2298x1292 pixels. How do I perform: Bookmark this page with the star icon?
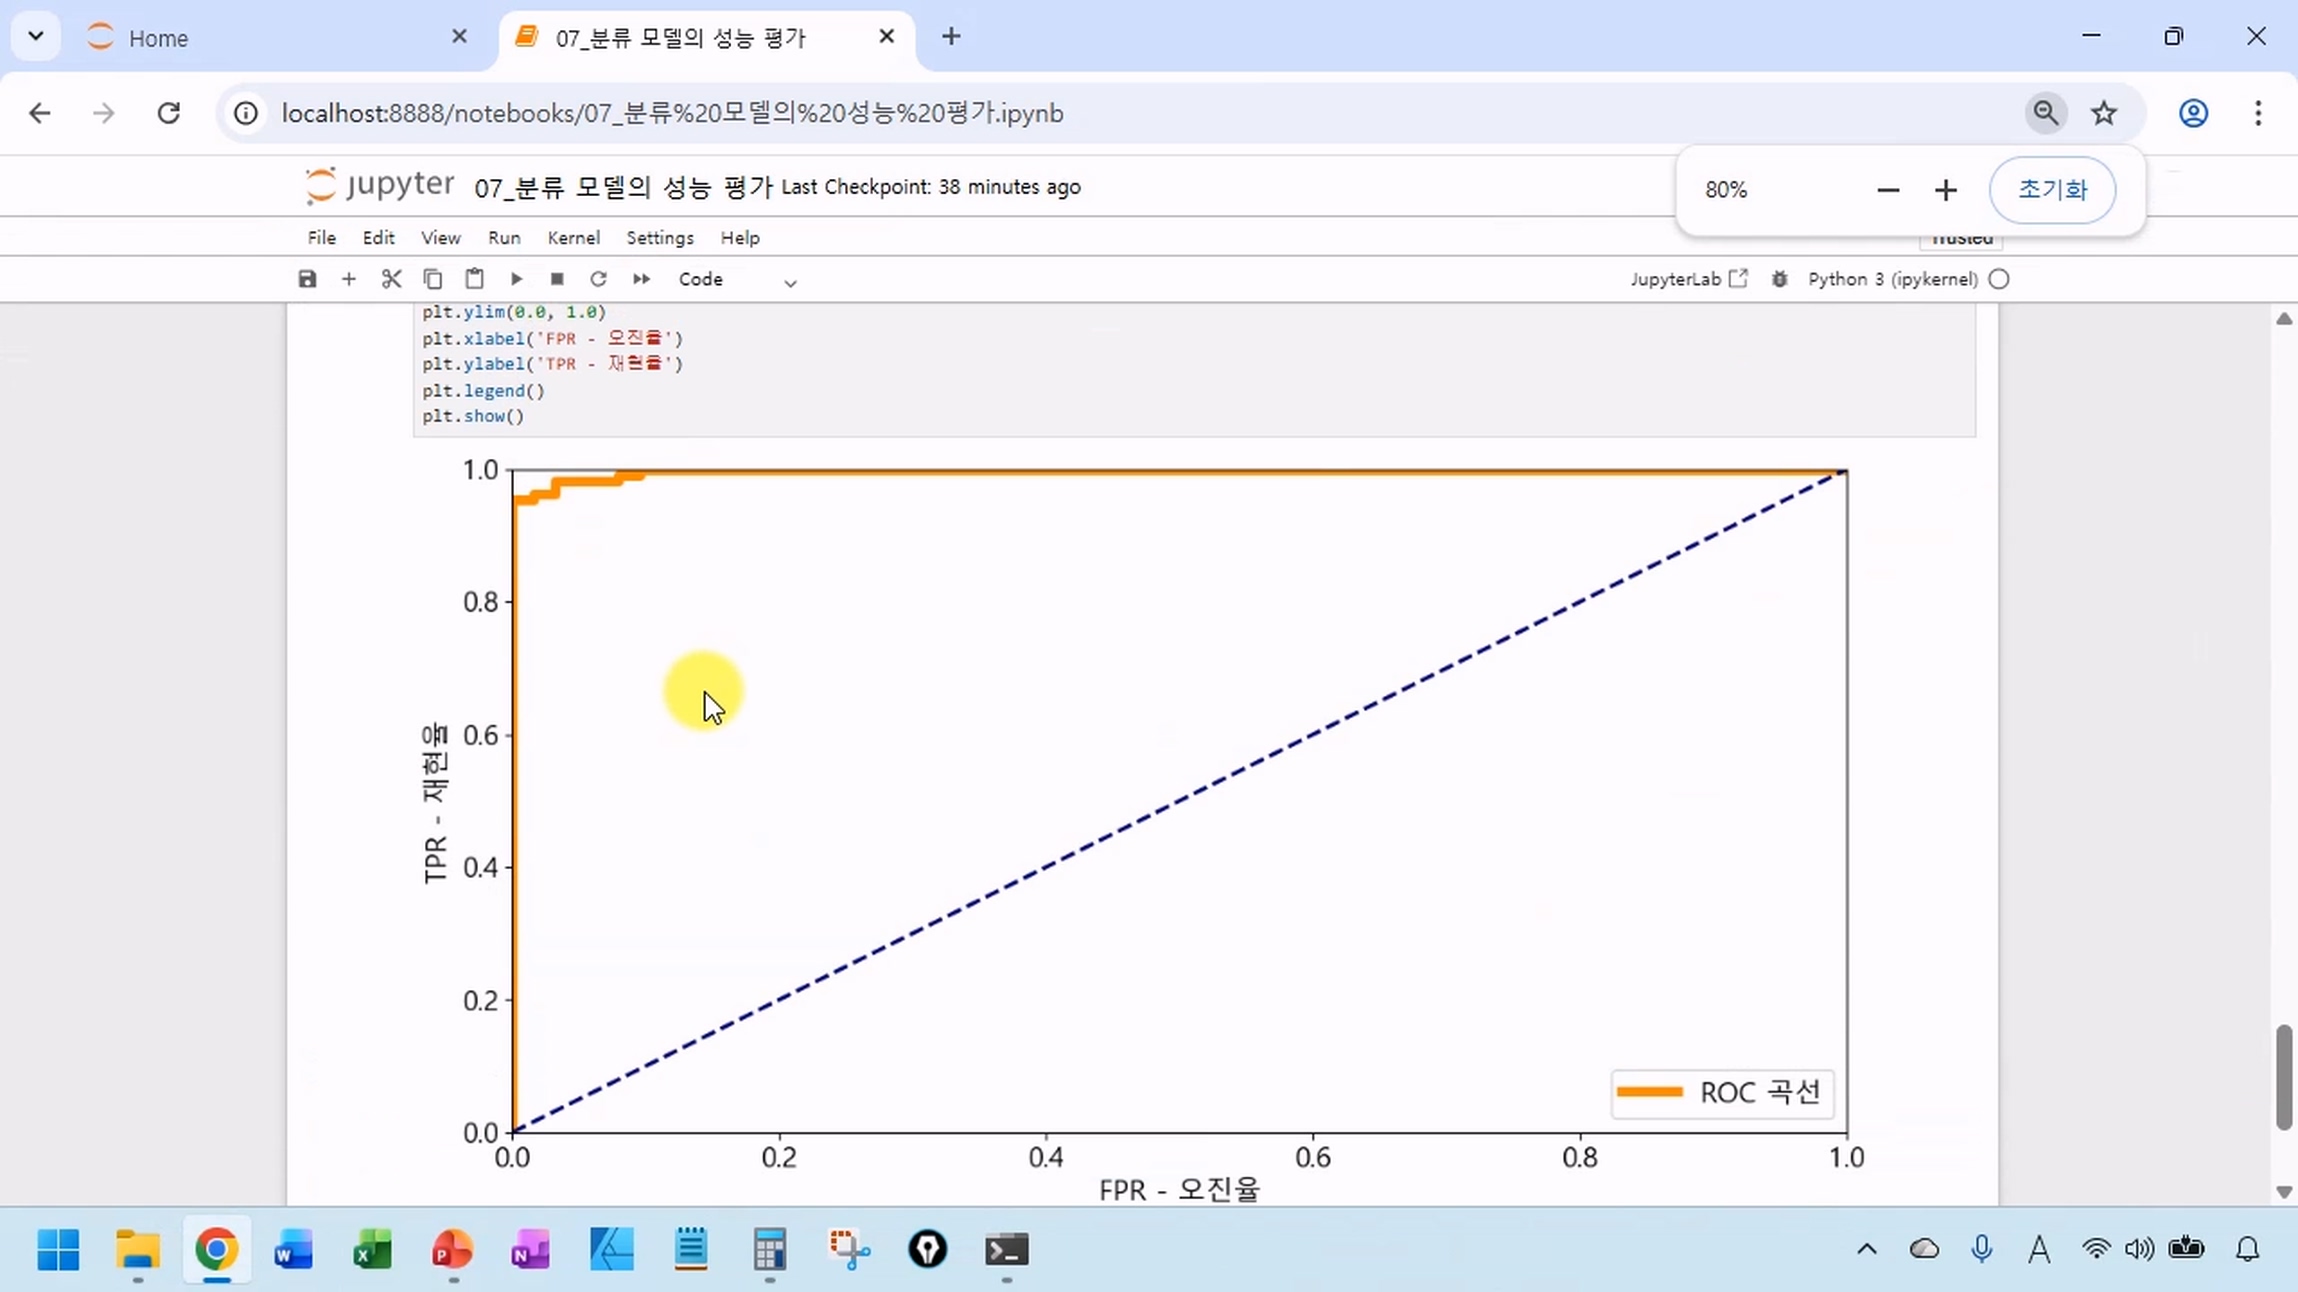[x=2104, y=113]
